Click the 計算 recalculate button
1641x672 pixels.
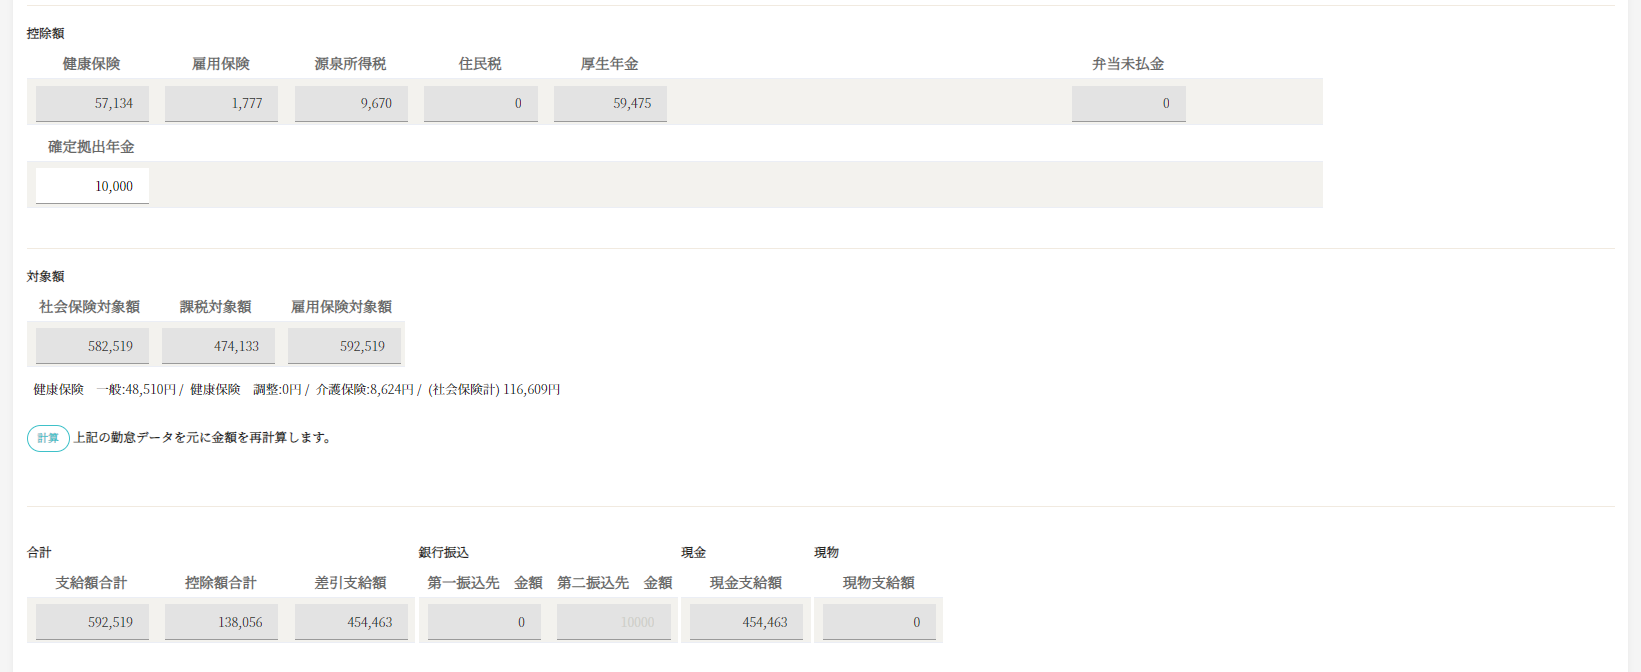(48, 438)
